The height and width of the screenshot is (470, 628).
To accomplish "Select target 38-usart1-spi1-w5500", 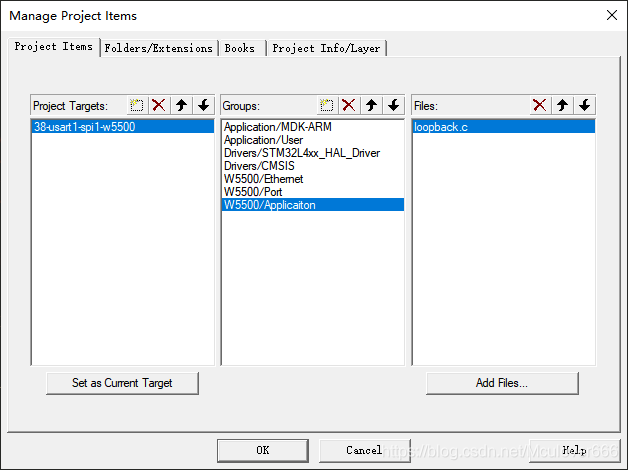I will 123,127.
